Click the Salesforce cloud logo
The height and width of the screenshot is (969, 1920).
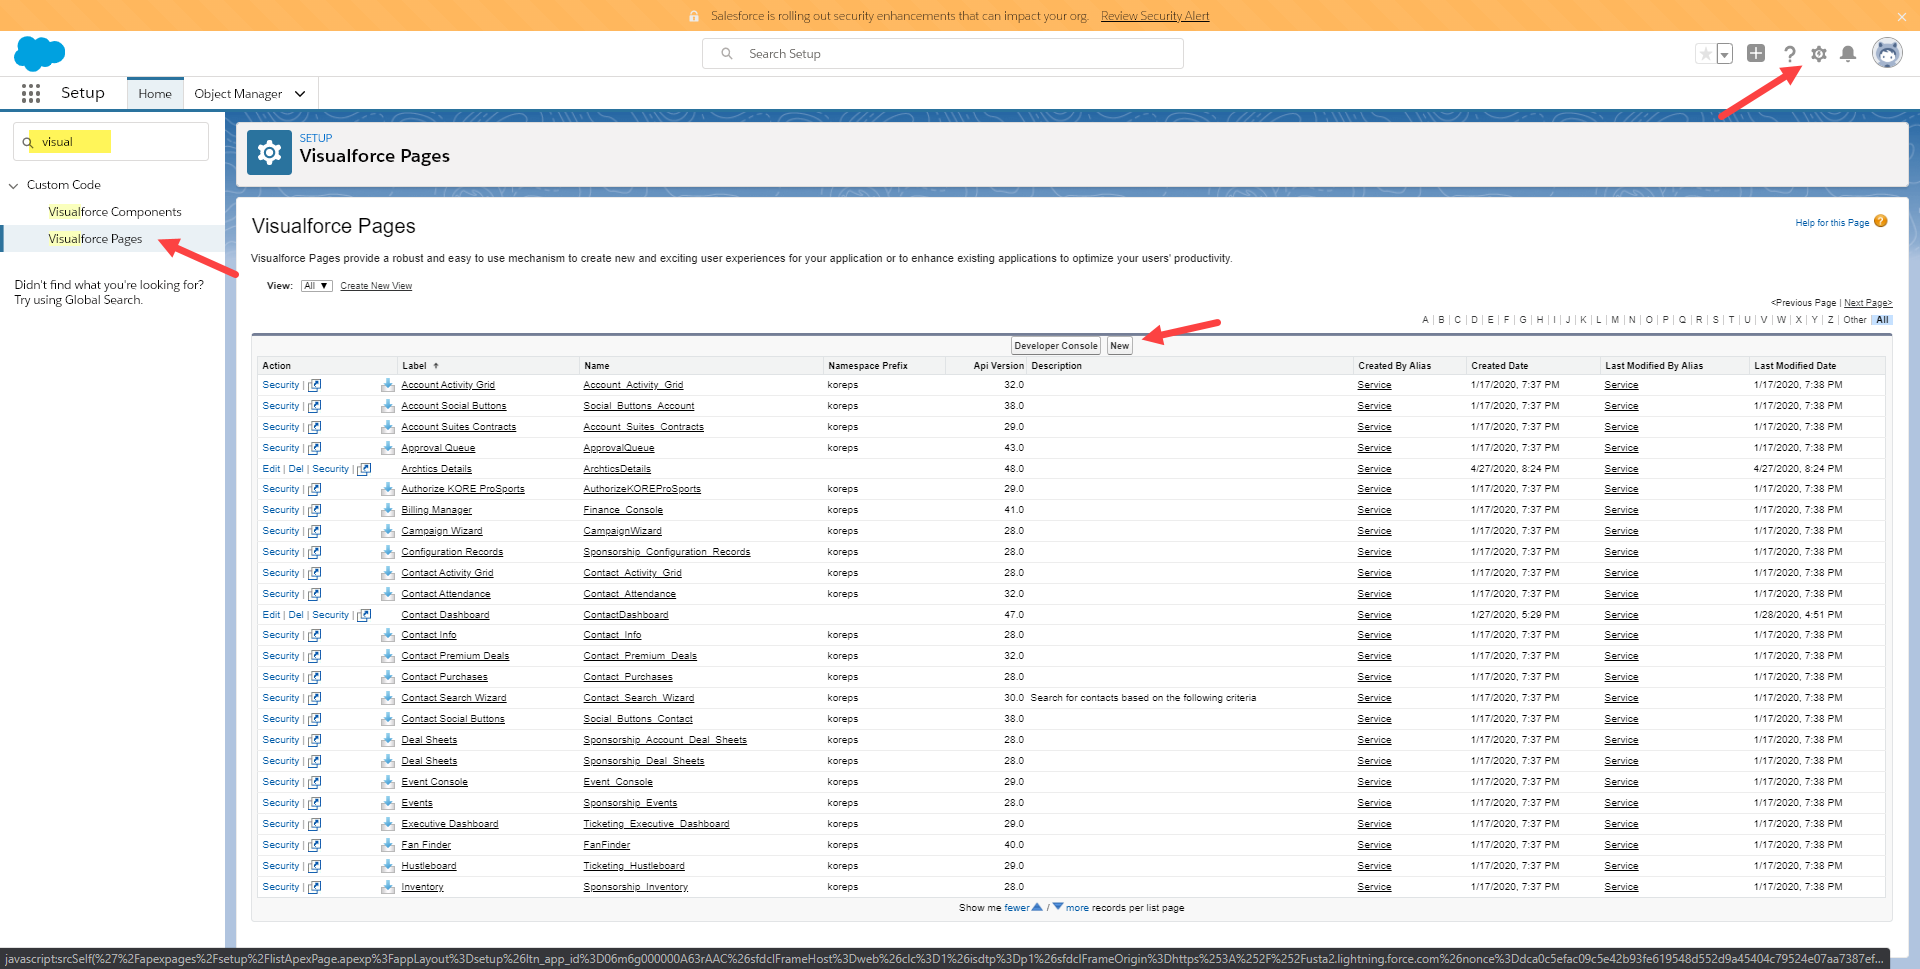40,53
